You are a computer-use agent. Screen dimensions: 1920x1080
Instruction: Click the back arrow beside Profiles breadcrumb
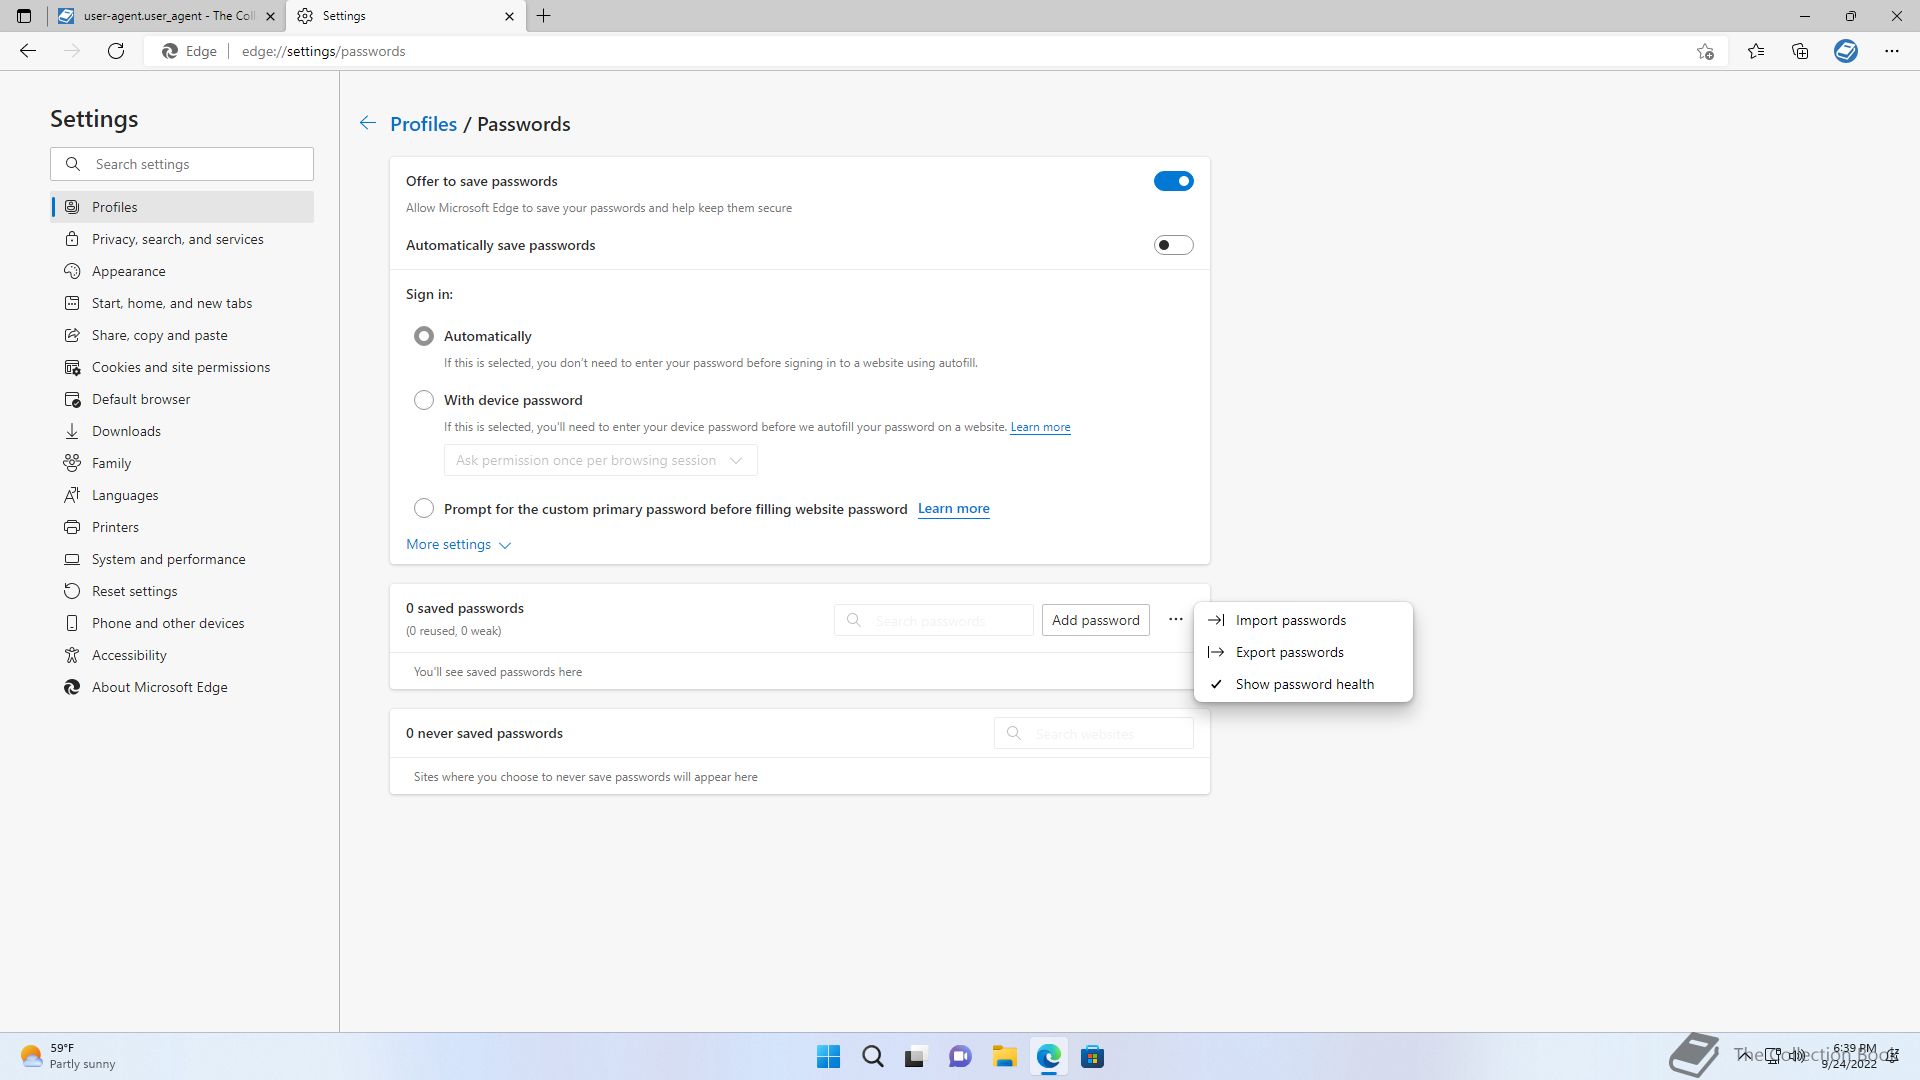368,123
